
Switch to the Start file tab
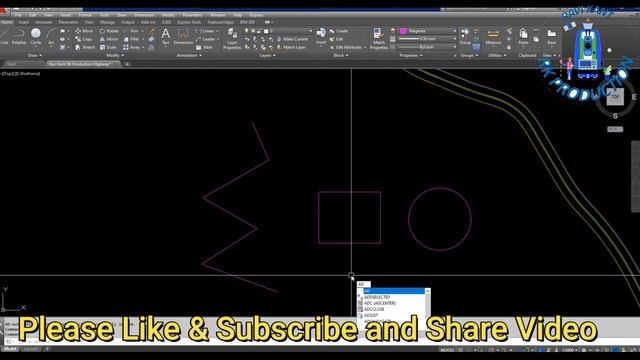(x=11, y=64)
